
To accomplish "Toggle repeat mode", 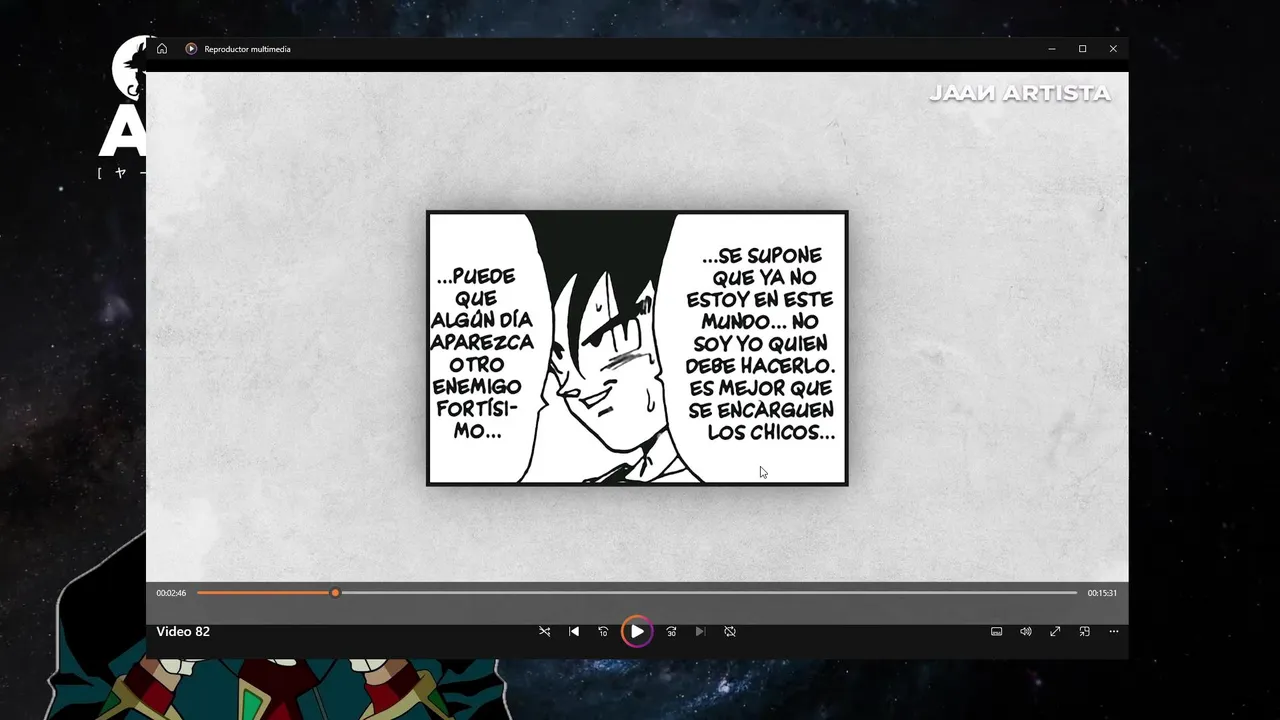I will pos(730,632).
